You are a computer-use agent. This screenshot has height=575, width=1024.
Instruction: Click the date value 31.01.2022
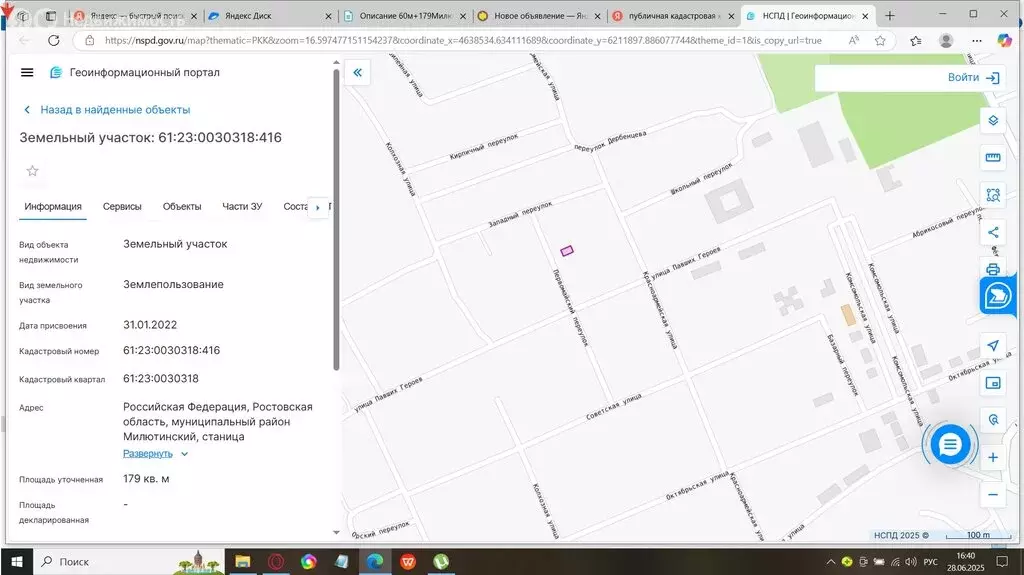coord(150,325)
